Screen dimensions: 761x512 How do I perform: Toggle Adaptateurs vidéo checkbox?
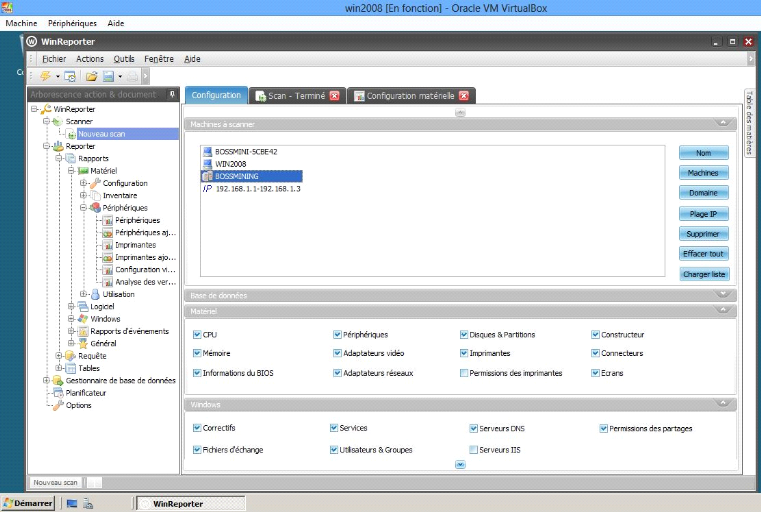[x=337, y=353]
